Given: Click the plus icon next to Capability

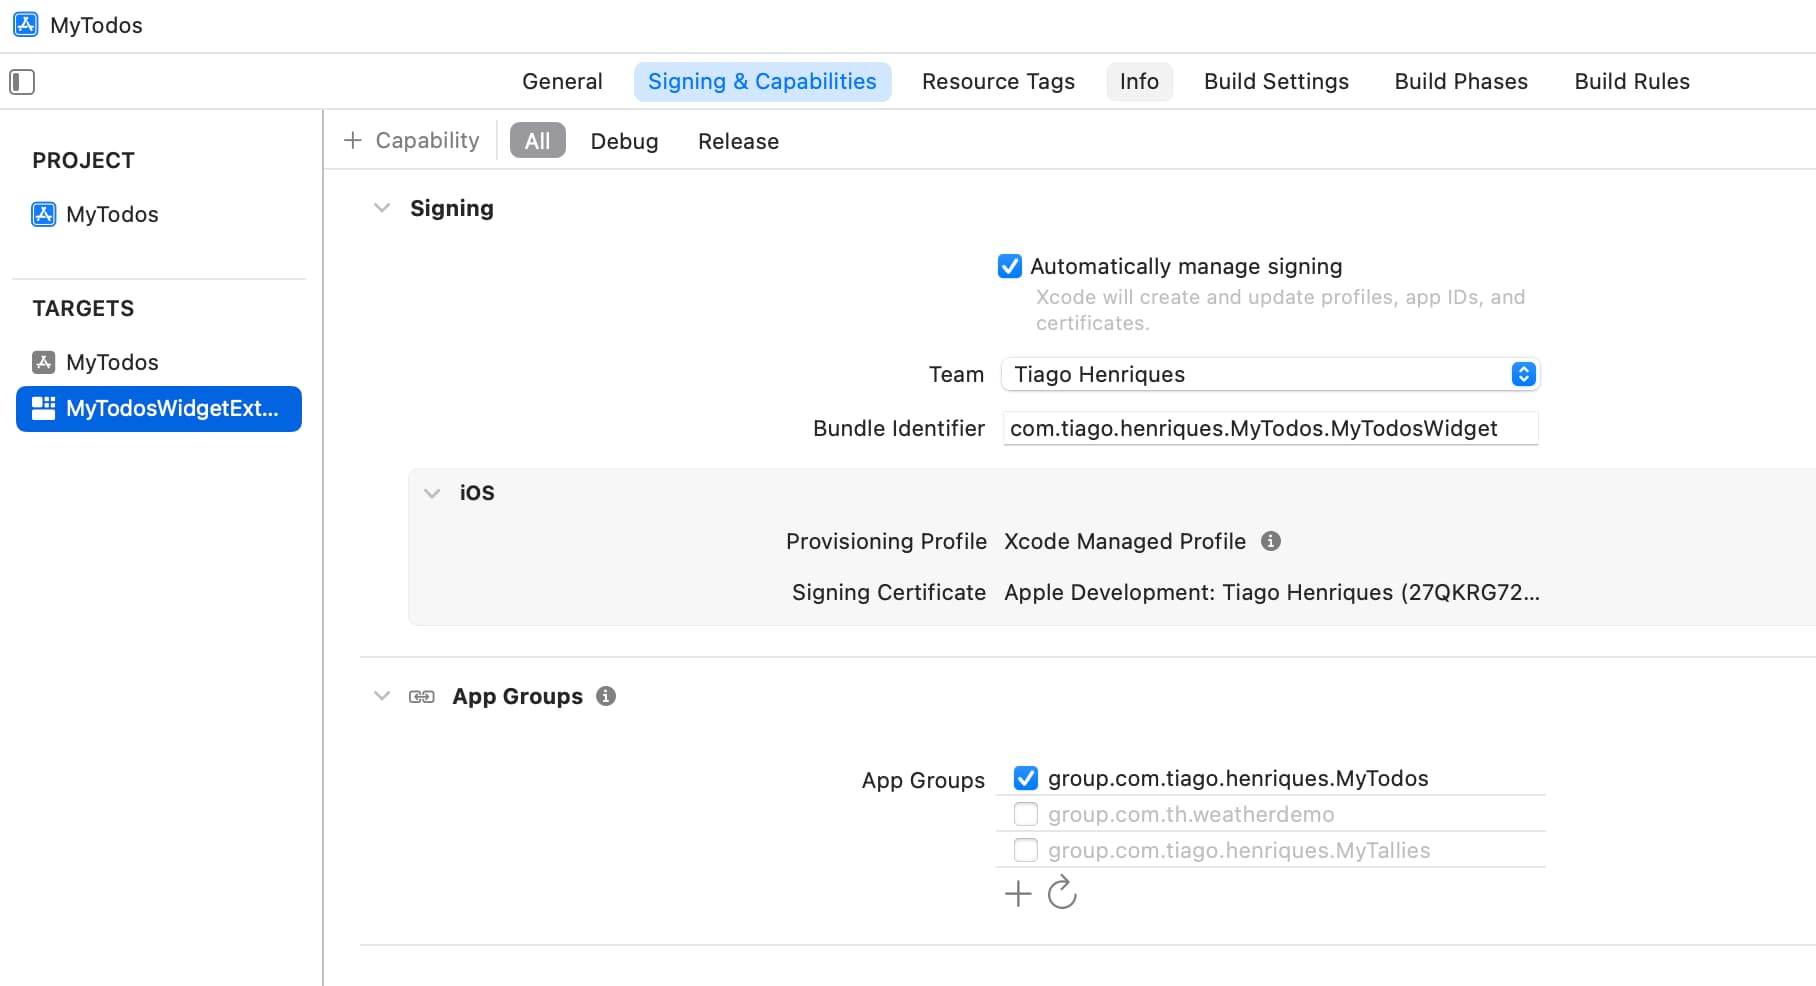Looking at the screenshot, I should click(352, 141).
